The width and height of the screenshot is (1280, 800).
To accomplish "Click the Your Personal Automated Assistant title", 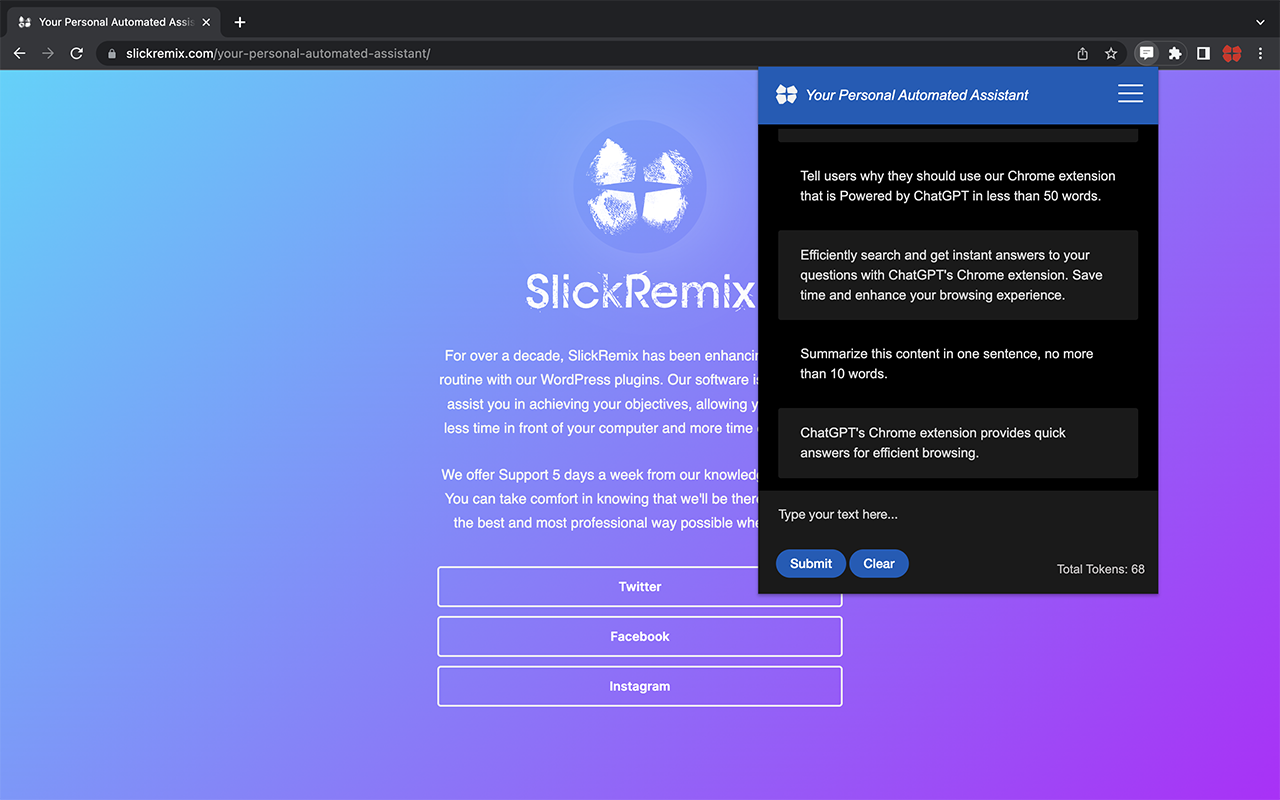I will click(x=917, y=95).
